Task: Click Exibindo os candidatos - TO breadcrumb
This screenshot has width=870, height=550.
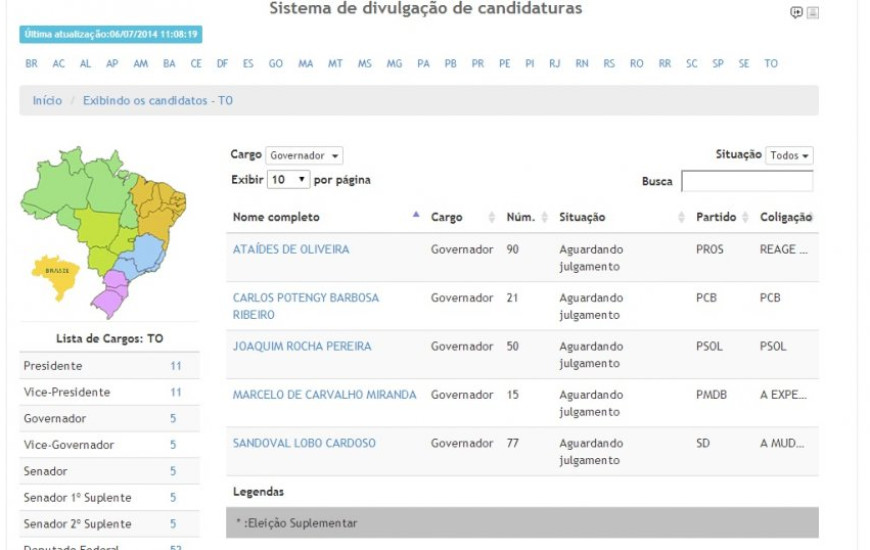Action: tap(158, 100)
